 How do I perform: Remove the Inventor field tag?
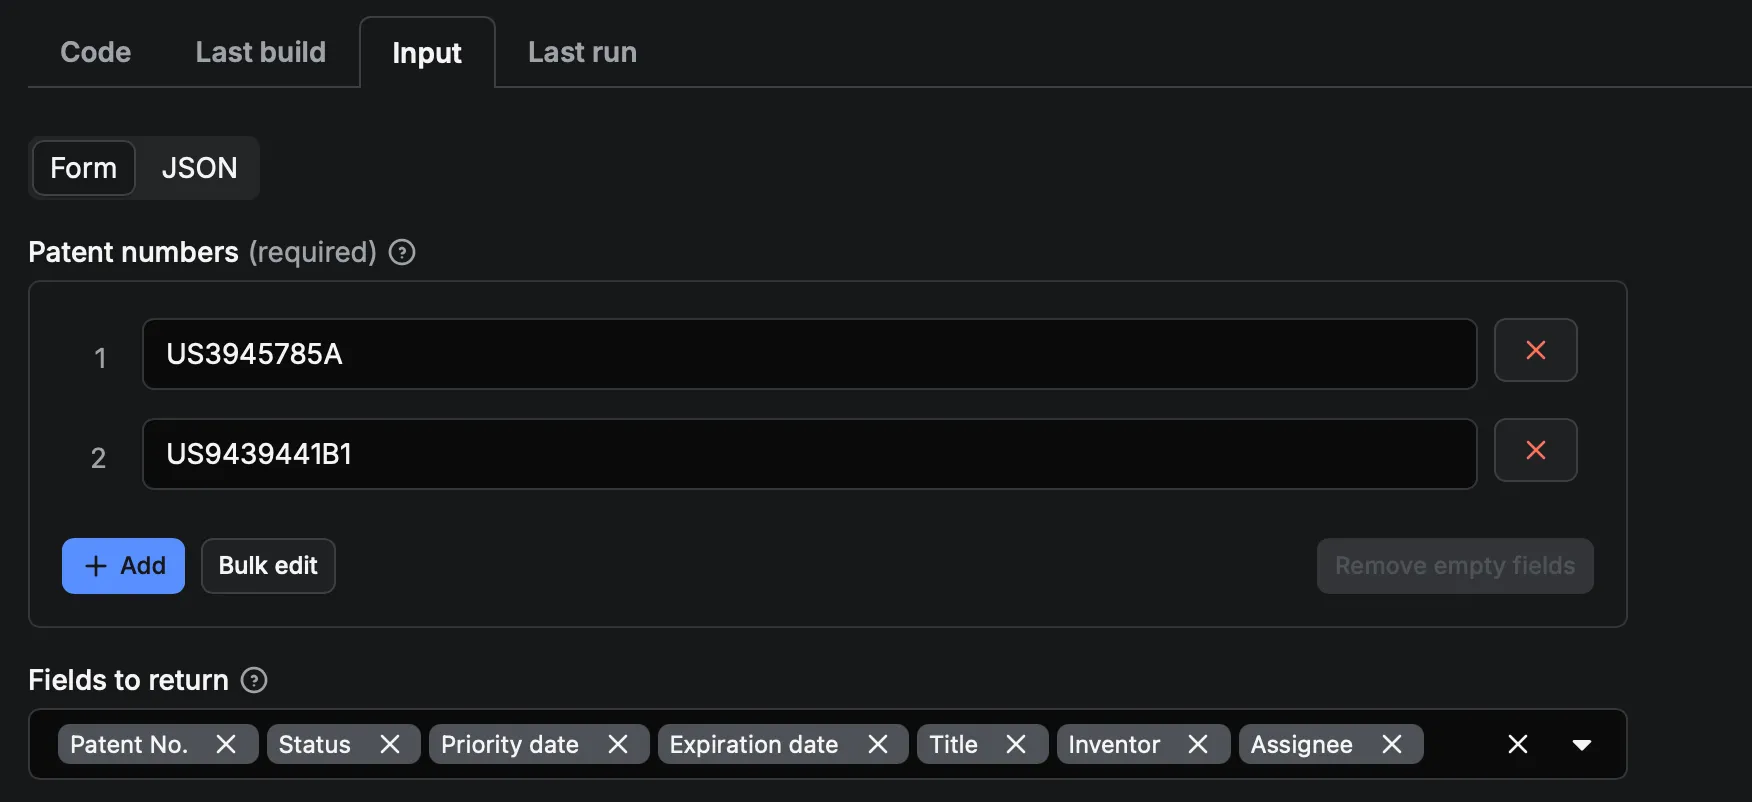pyautogui.click(x=1198, y=744)
